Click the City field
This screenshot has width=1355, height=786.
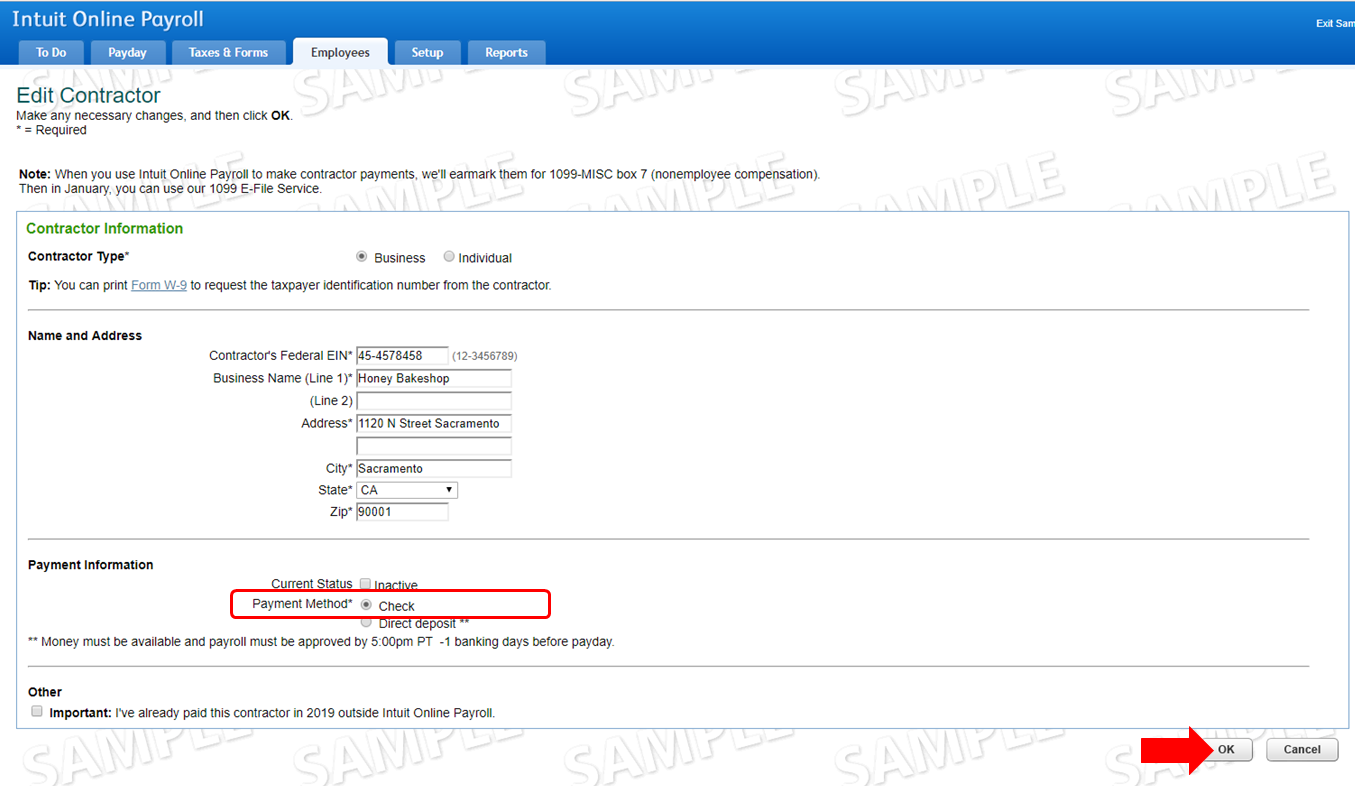pyautogui.click(x=434, y=468)
